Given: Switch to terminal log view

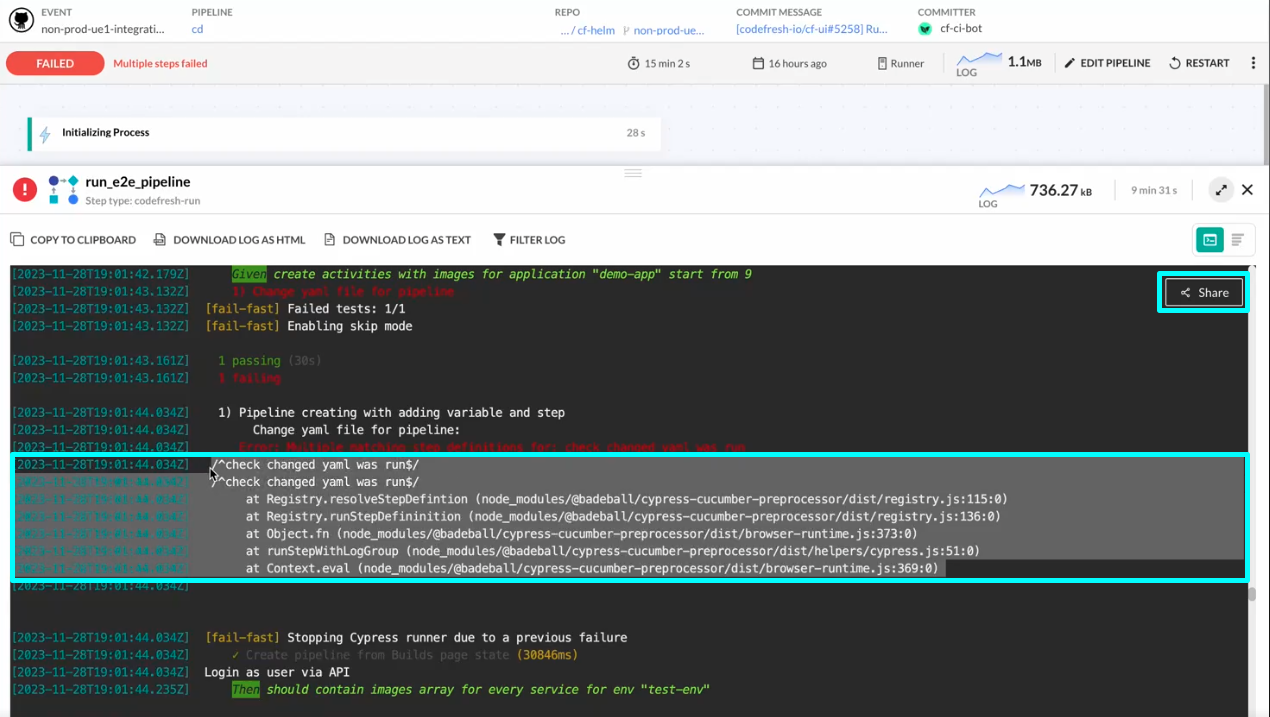Looking at the screenshot, I should [1210, 240].
